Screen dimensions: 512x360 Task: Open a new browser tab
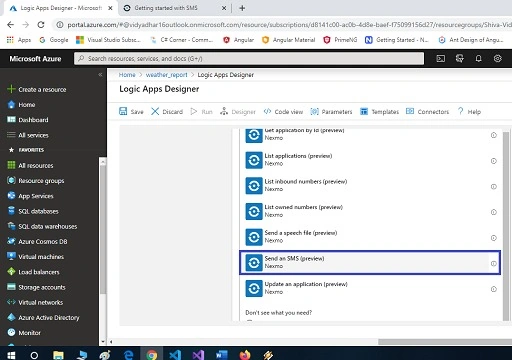tap(242, 8)
